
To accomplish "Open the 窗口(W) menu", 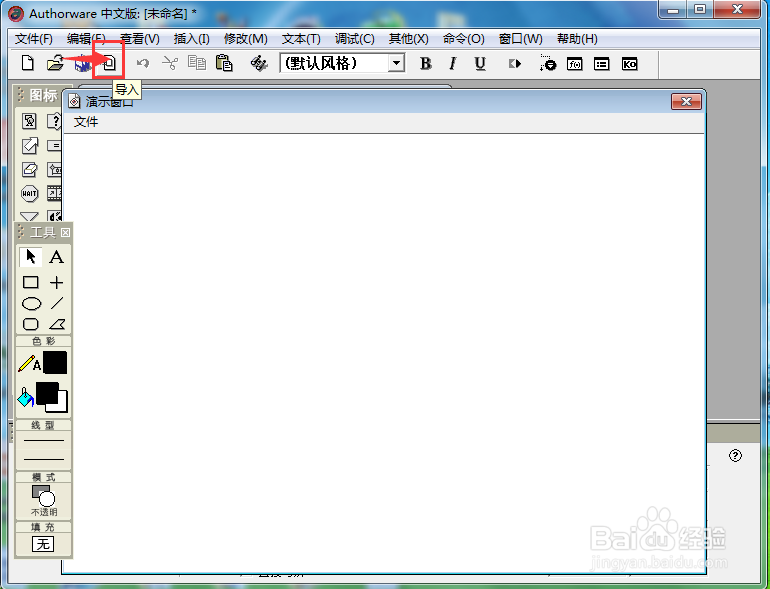I will [521, 39].
